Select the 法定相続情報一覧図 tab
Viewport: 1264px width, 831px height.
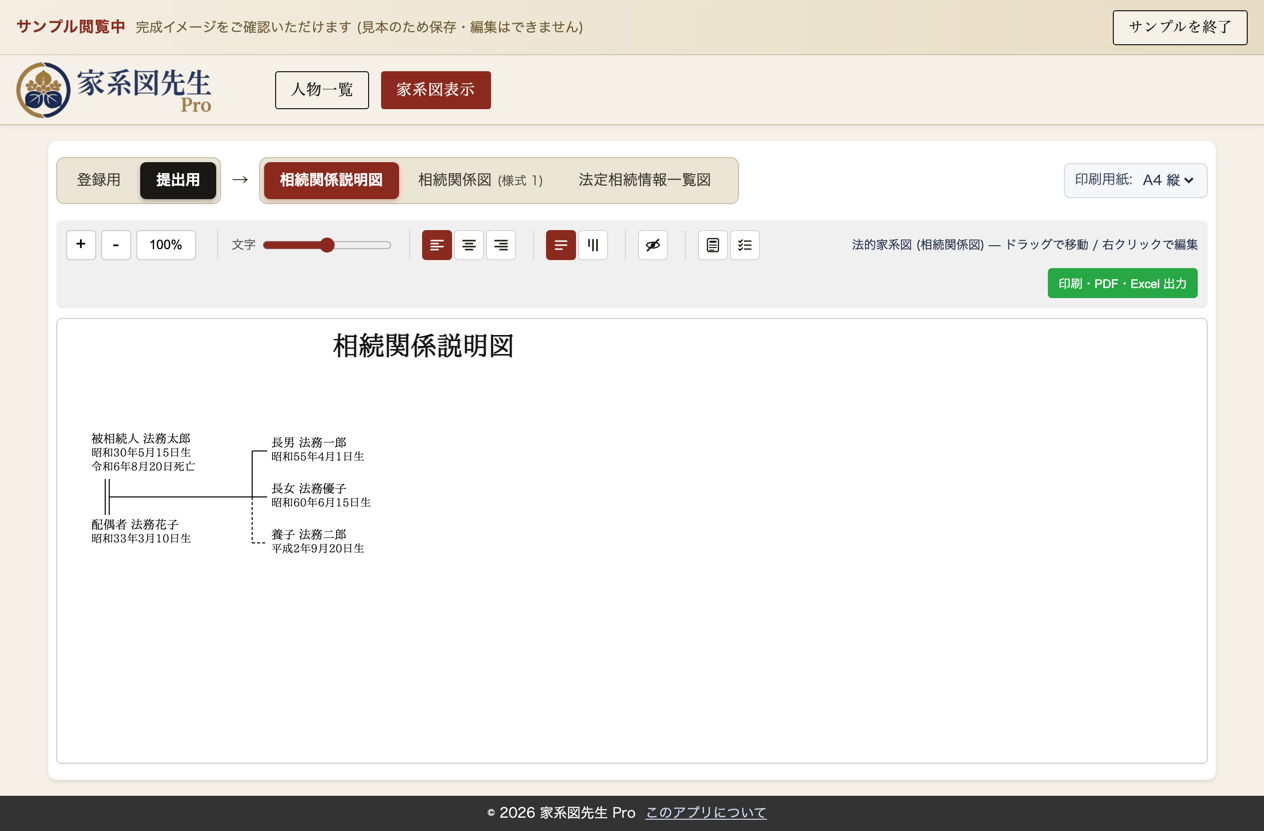pyautogui.click(x=645, y=180)
